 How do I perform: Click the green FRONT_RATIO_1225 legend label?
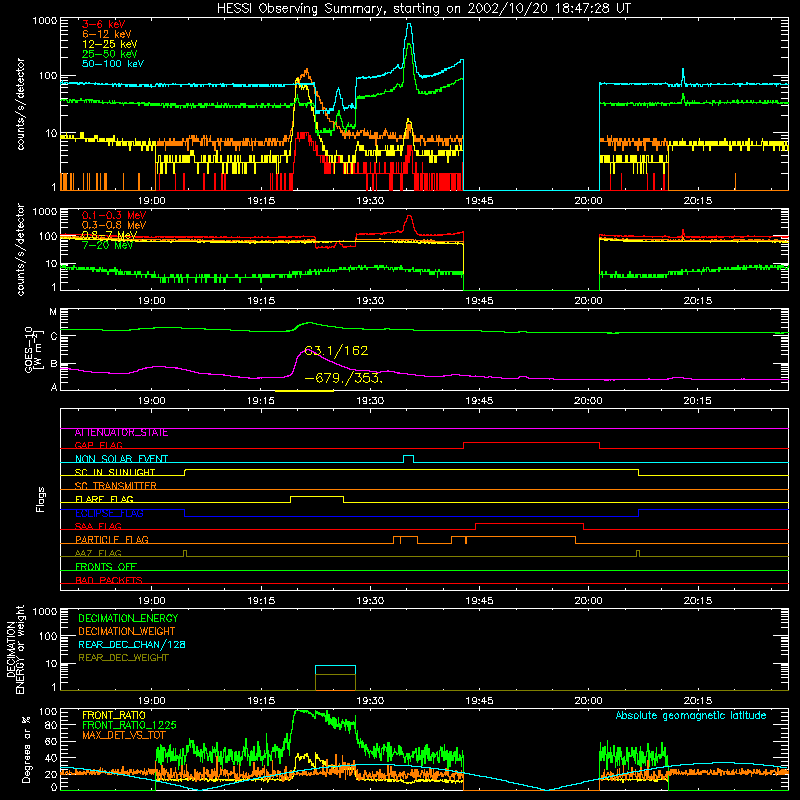tap(129, 725)
